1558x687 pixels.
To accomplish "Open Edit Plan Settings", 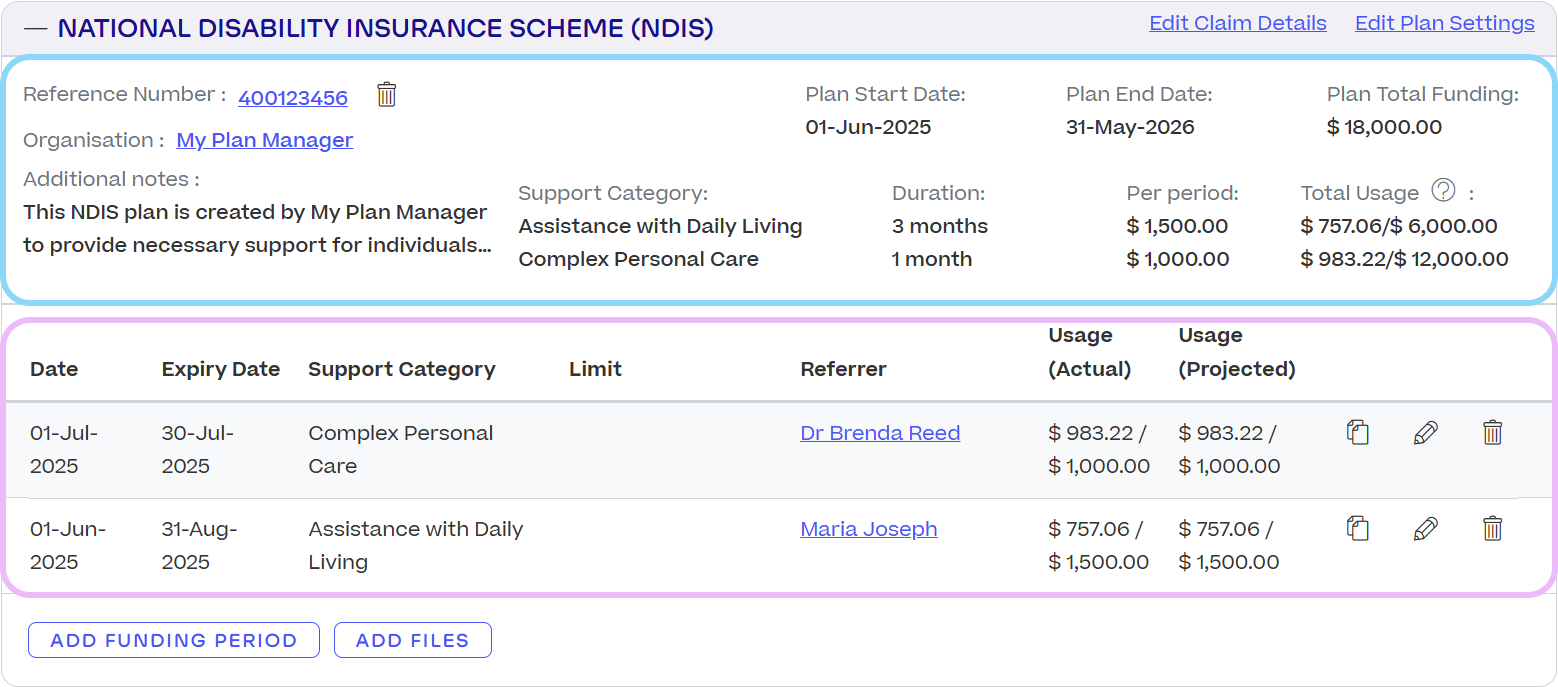I will (x=1444, y=23).
